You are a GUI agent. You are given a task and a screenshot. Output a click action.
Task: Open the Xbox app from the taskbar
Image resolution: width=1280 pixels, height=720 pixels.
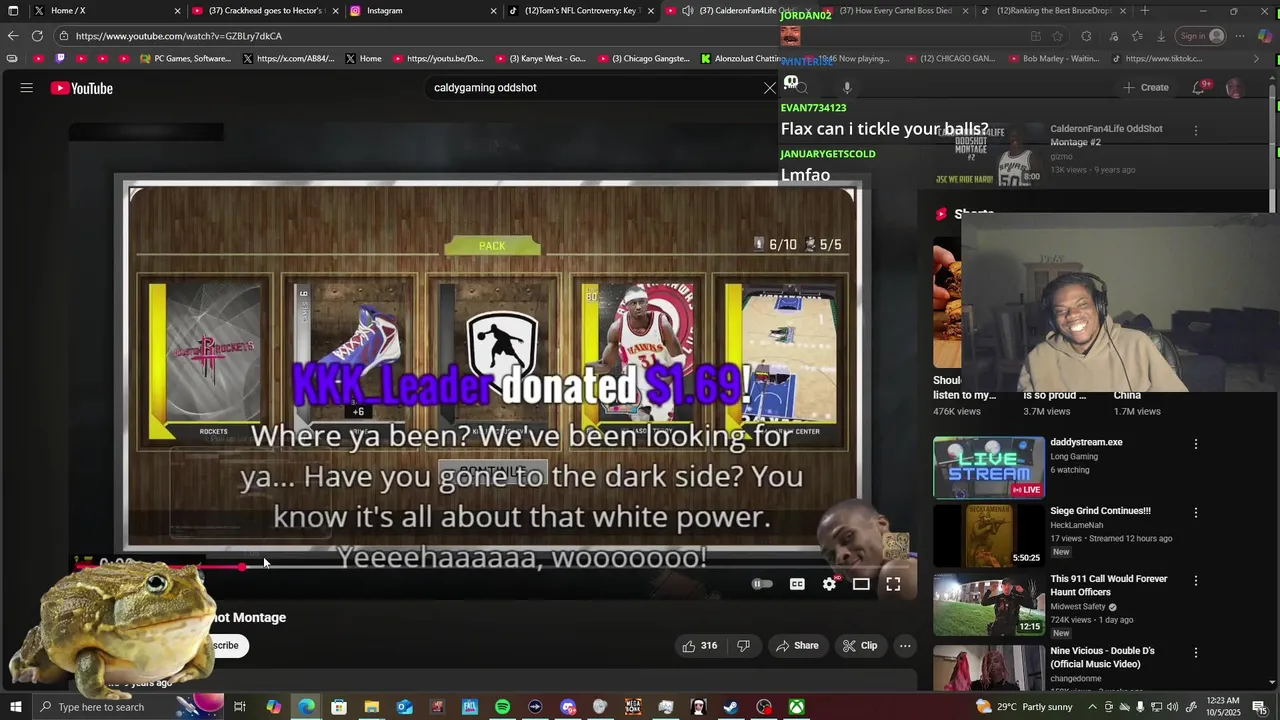796,707
